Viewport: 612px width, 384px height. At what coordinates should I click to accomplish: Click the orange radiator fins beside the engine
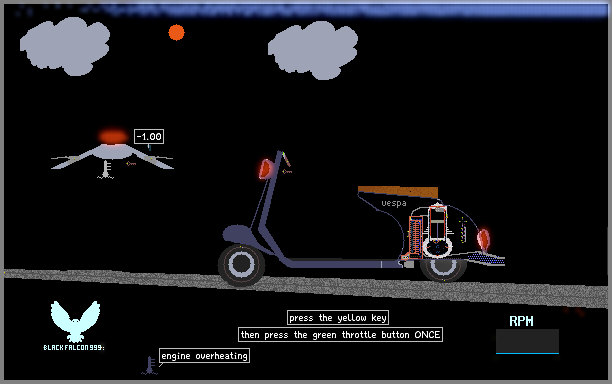[415, 236]
